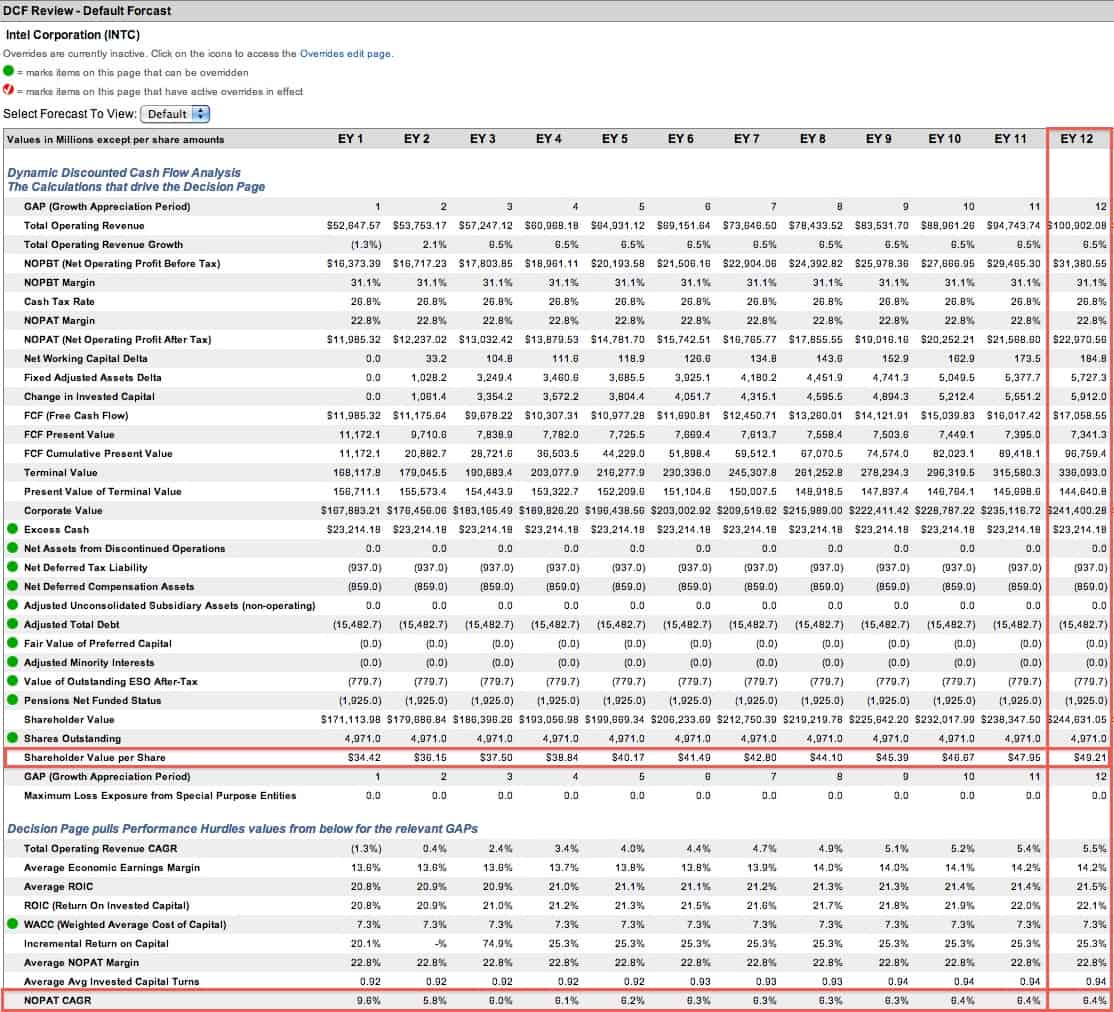Screen dimensions: 1114x1012
Task: Click the $171,113.98 Shareholder Value cell
Action: 351,719
